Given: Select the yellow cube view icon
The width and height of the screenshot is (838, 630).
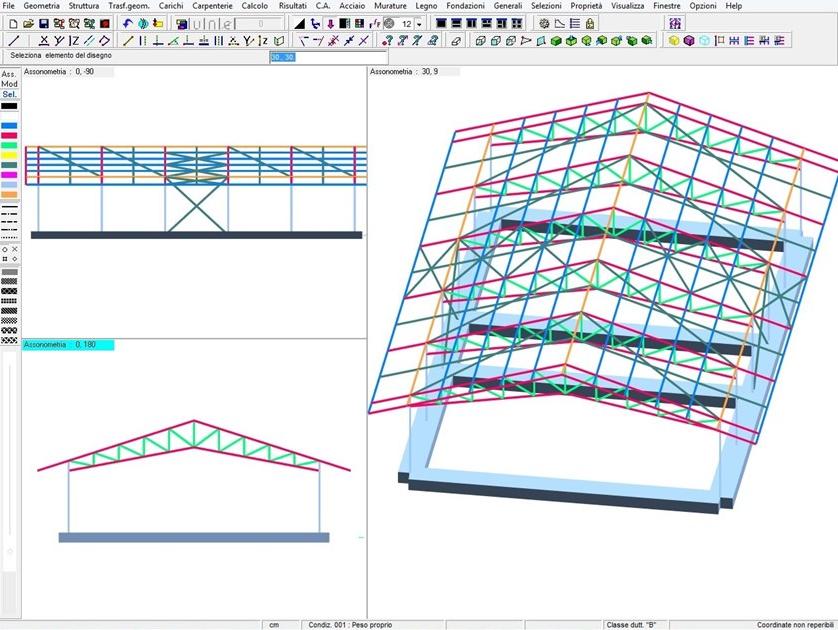Looking at the screenshot, I should [674, 41].
